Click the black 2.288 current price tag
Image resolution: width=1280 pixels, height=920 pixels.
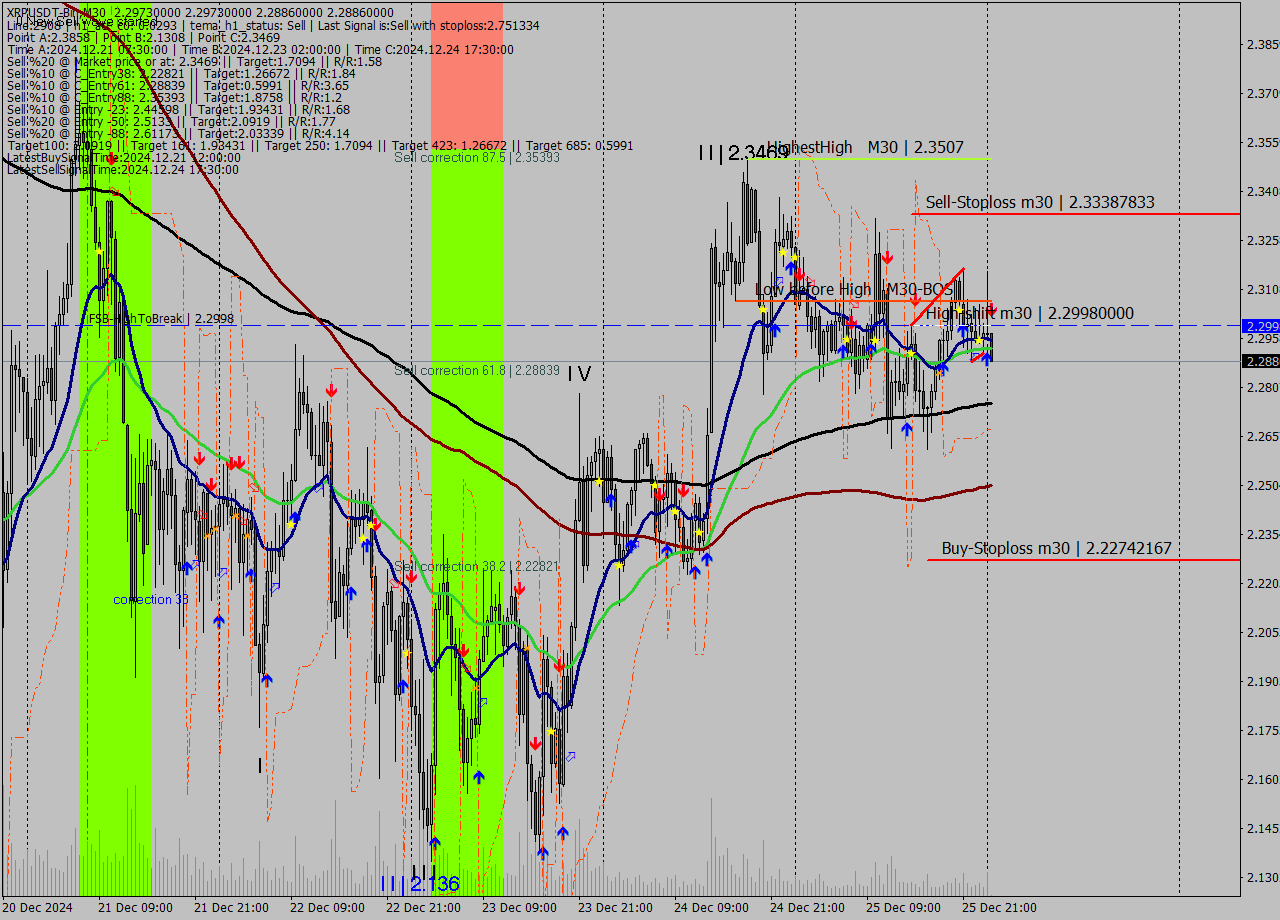point(1260,361)
